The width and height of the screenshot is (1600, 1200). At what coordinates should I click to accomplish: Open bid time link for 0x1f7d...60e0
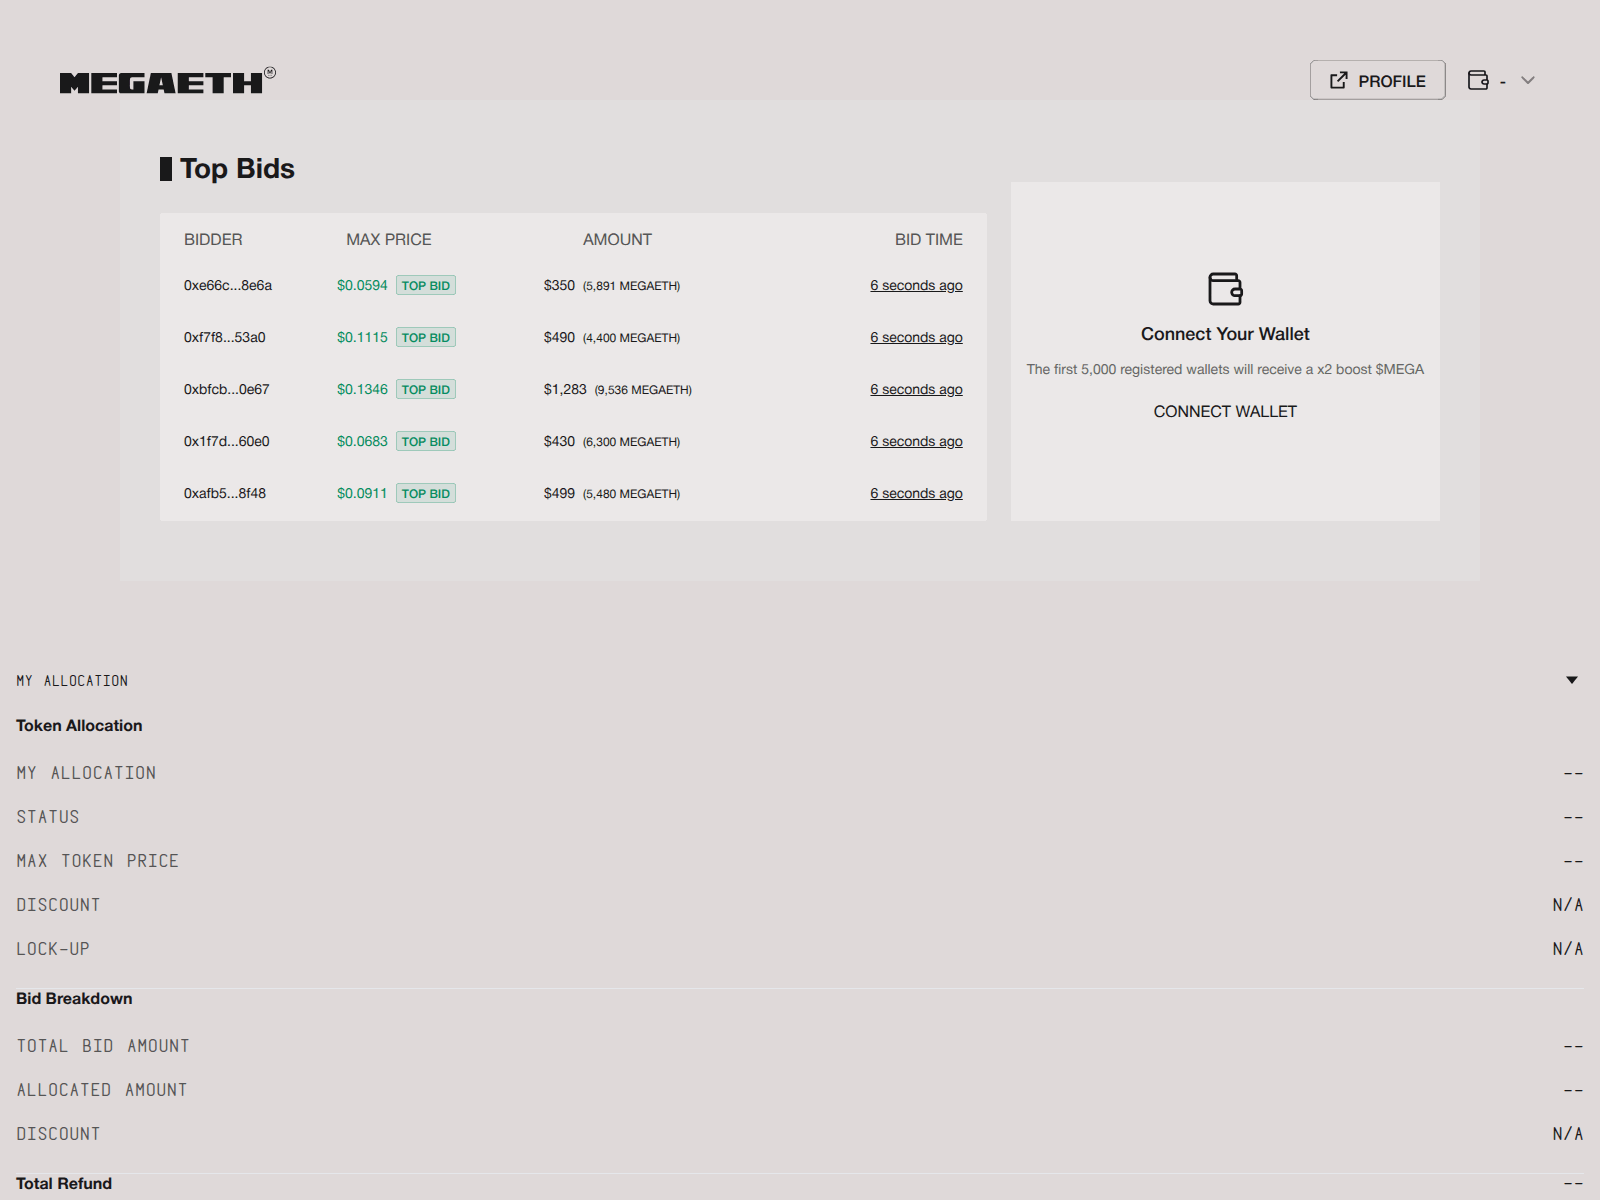tap(916, 441)
